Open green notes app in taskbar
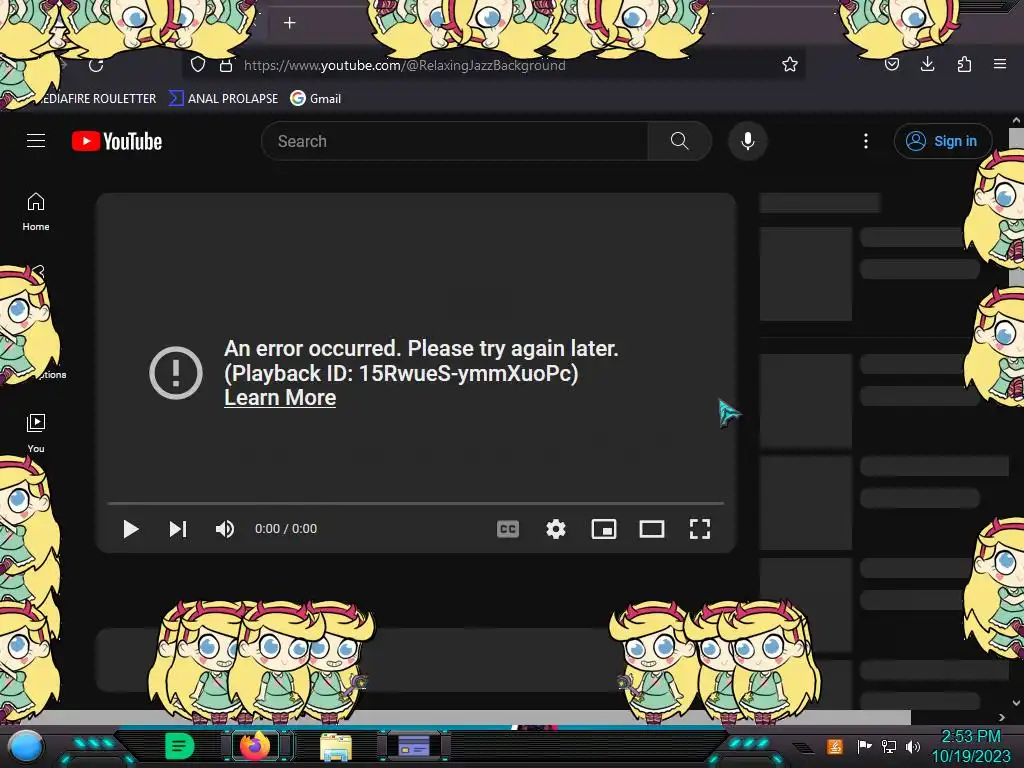The image size is (1024, 768). point(179,746)
